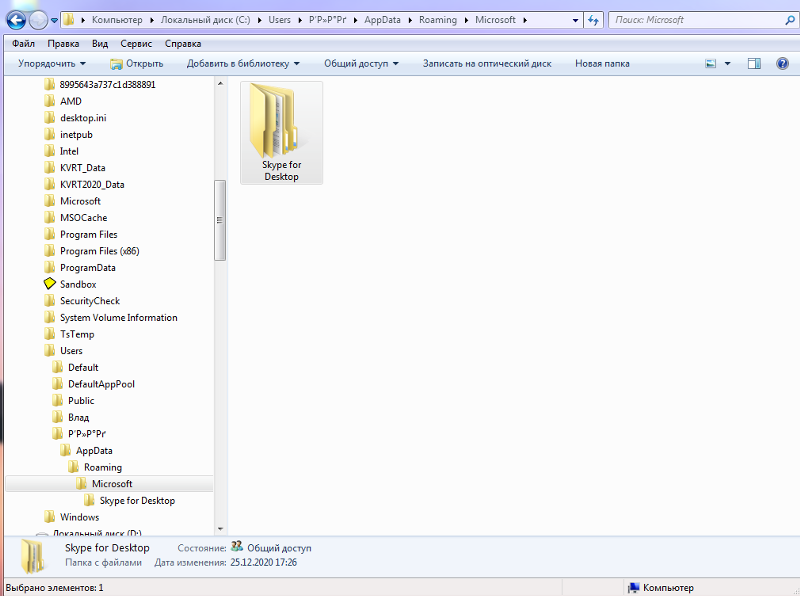The width and height of the screenshot is (800, 596).
Task: Select Public folder in tree
Action: click(81, 401)
